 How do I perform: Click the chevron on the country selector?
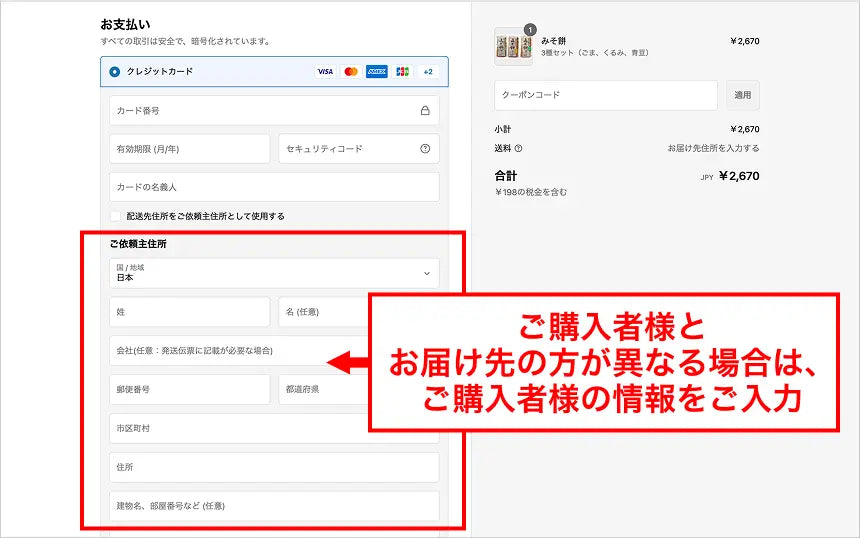[427, 273]
